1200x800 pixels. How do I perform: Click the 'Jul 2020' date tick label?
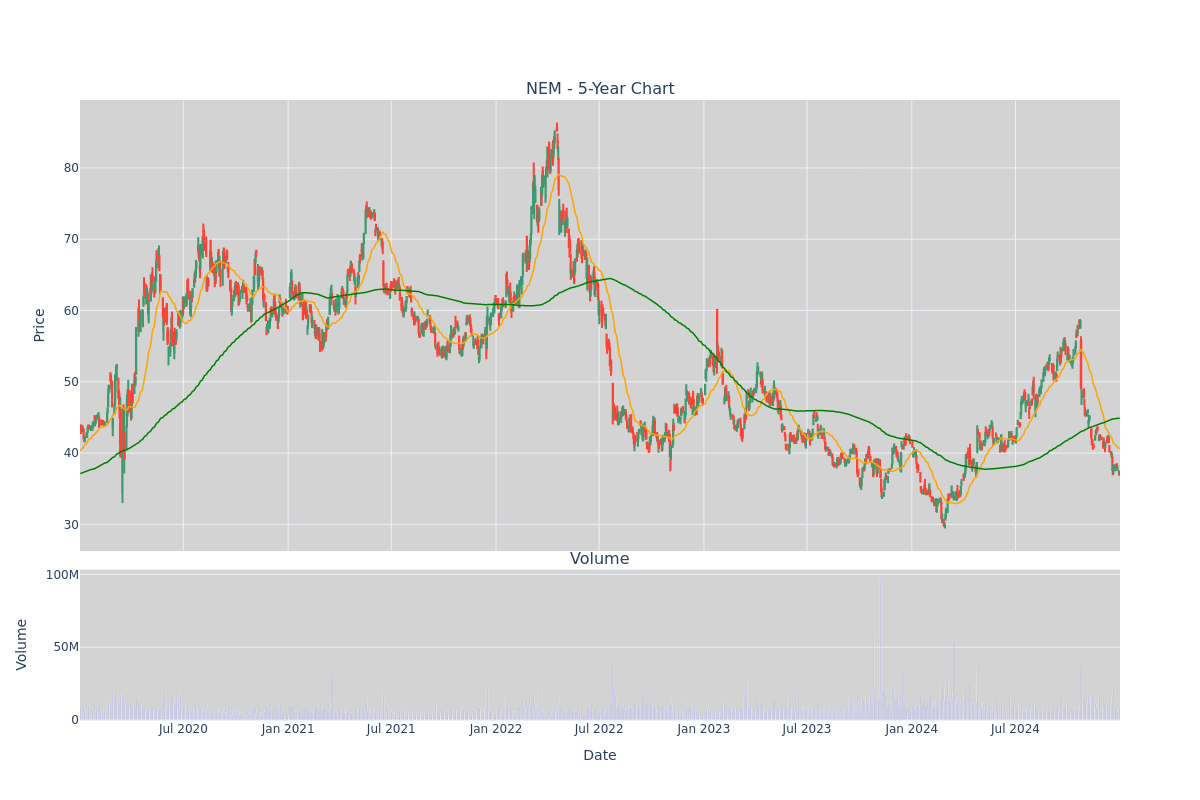coord(183,729)
